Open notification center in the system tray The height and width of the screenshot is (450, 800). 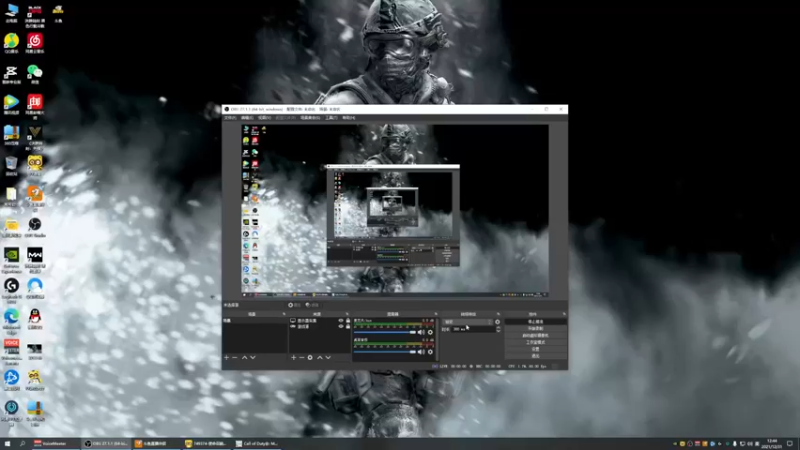[x=790, y=443]
